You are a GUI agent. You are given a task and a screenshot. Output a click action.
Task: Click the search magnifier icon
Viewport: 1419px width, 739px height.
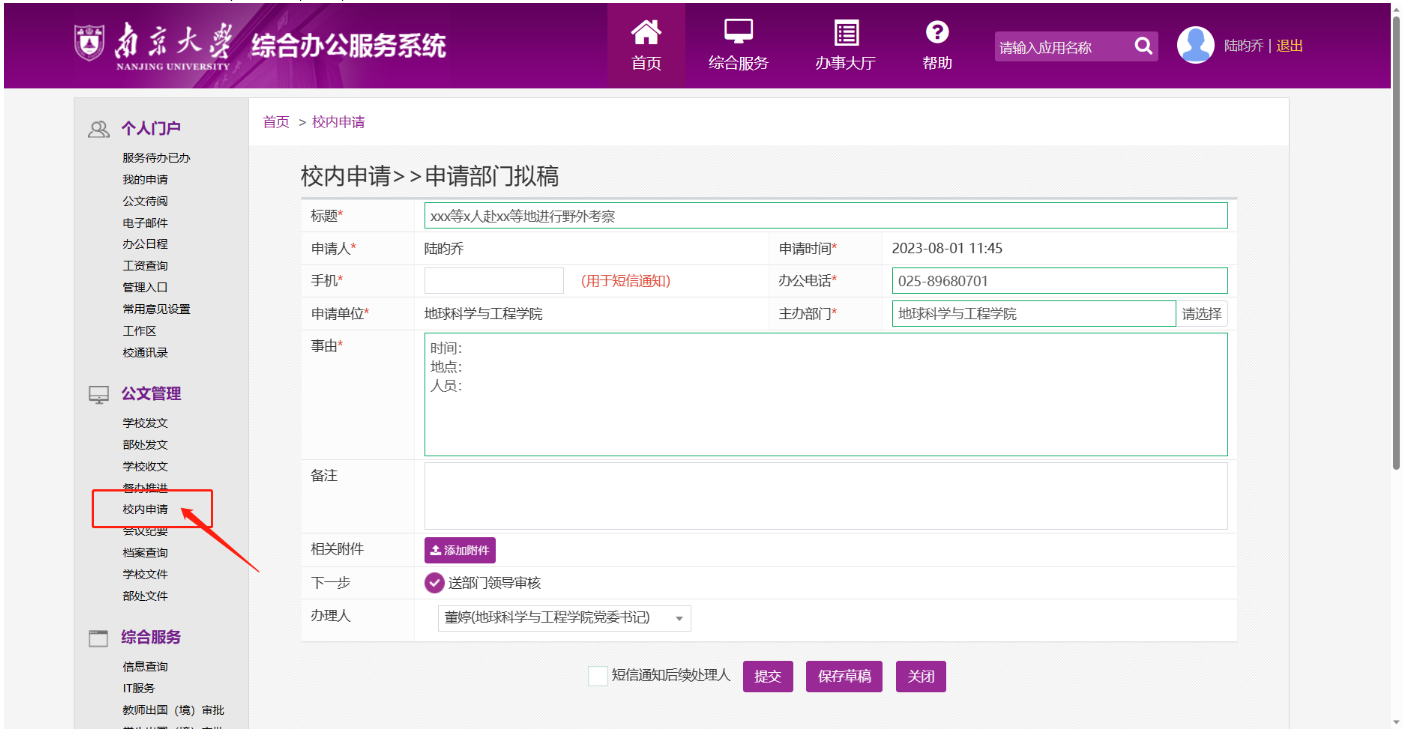1143,46
